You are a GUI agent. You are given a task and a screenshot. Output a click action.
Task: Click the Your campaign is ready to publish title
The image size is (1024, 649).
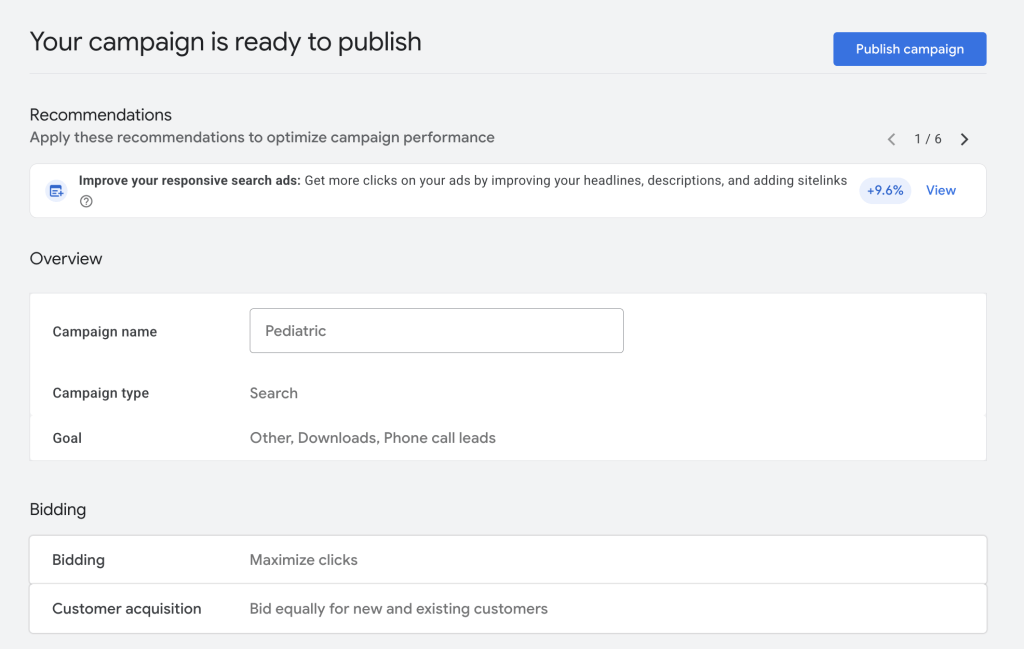[225, 42]
